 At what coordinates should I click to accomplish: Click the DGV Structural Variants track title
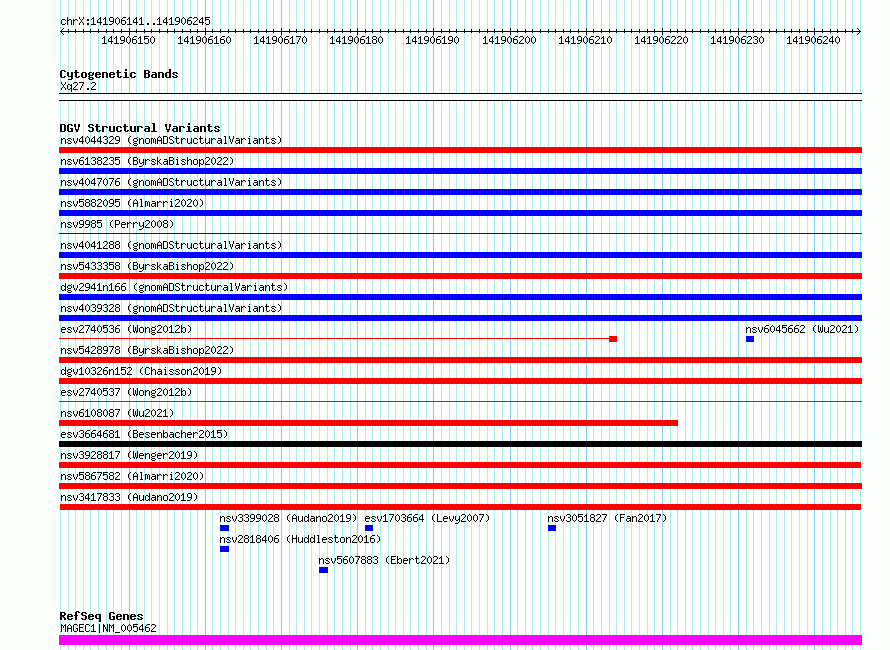140,128
